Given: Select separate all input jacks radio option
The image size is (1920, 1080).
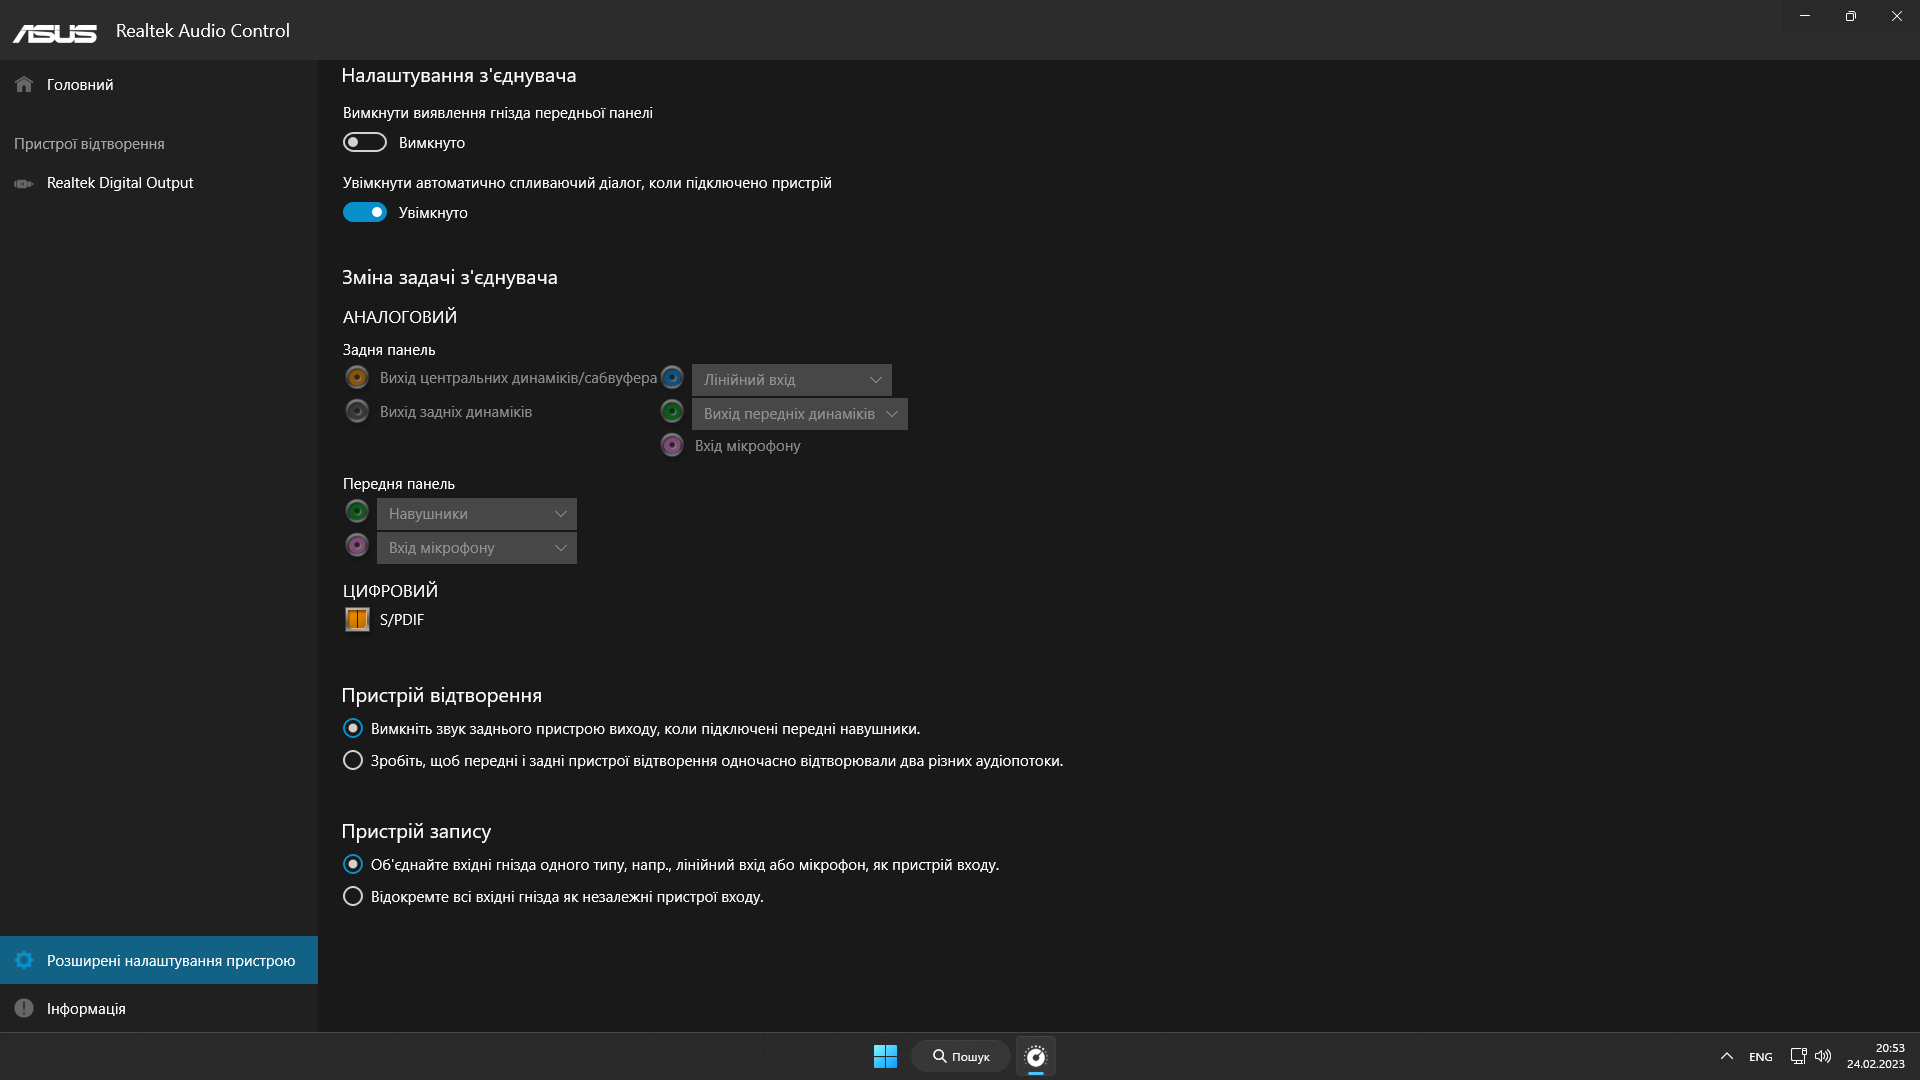Looking at the screenshot, I should tap(353, 896).
